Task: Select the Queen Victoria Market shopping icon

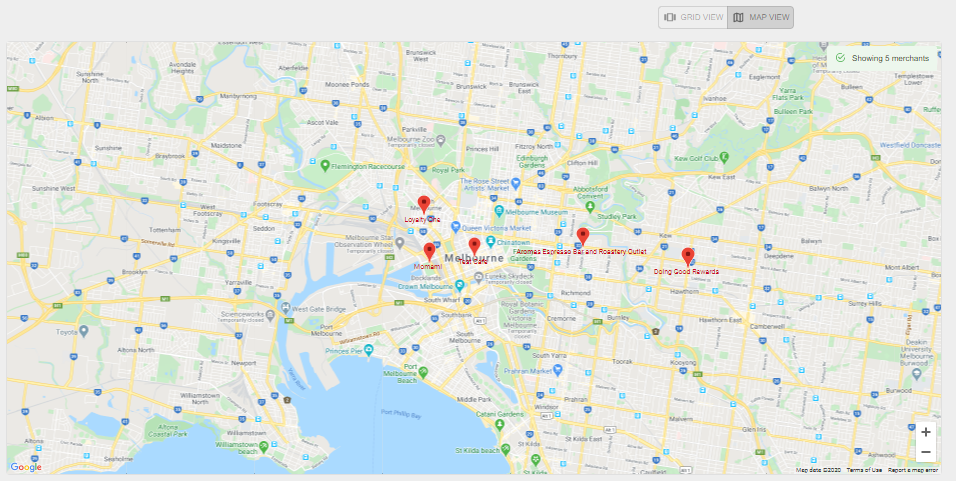Action: tap(455, 227)
